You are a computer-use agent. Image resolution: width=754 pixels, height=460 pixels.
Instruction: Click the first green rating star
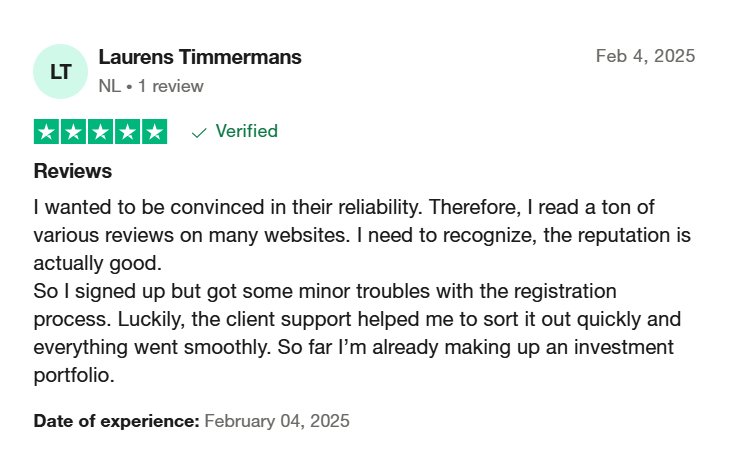pos(46,132)
